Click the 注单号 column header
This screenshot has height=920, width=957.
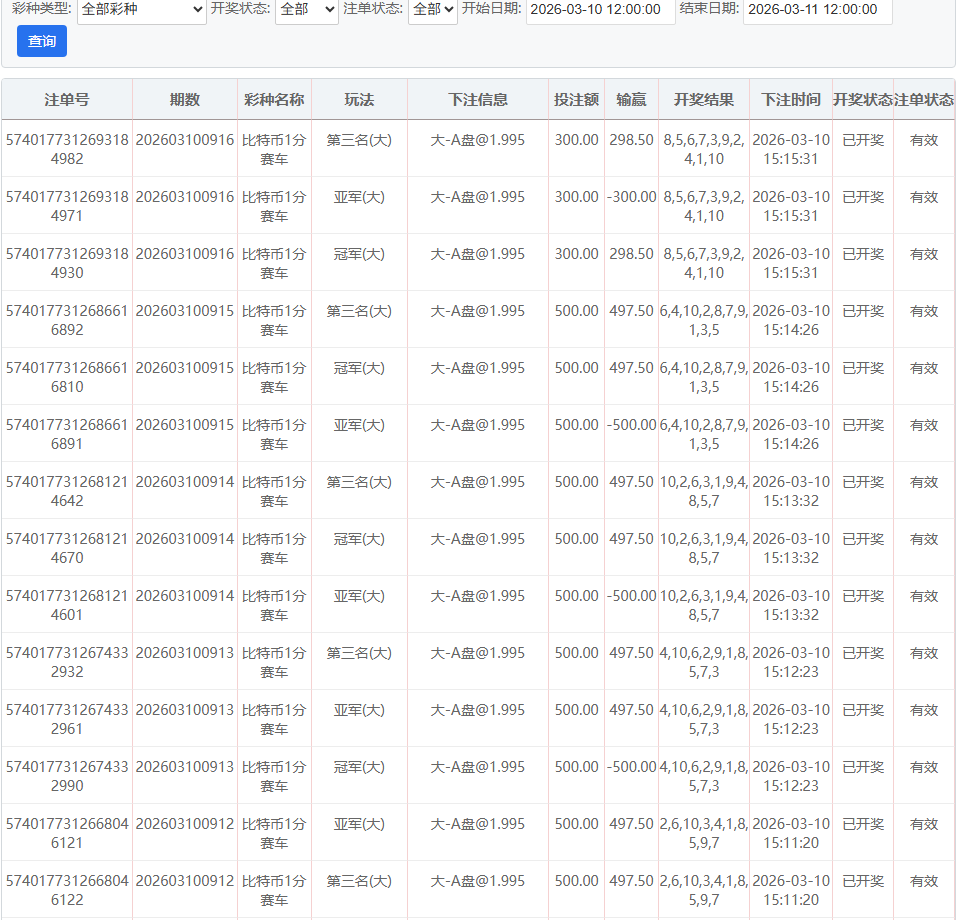pyautogui.click(x=67, y=100)
